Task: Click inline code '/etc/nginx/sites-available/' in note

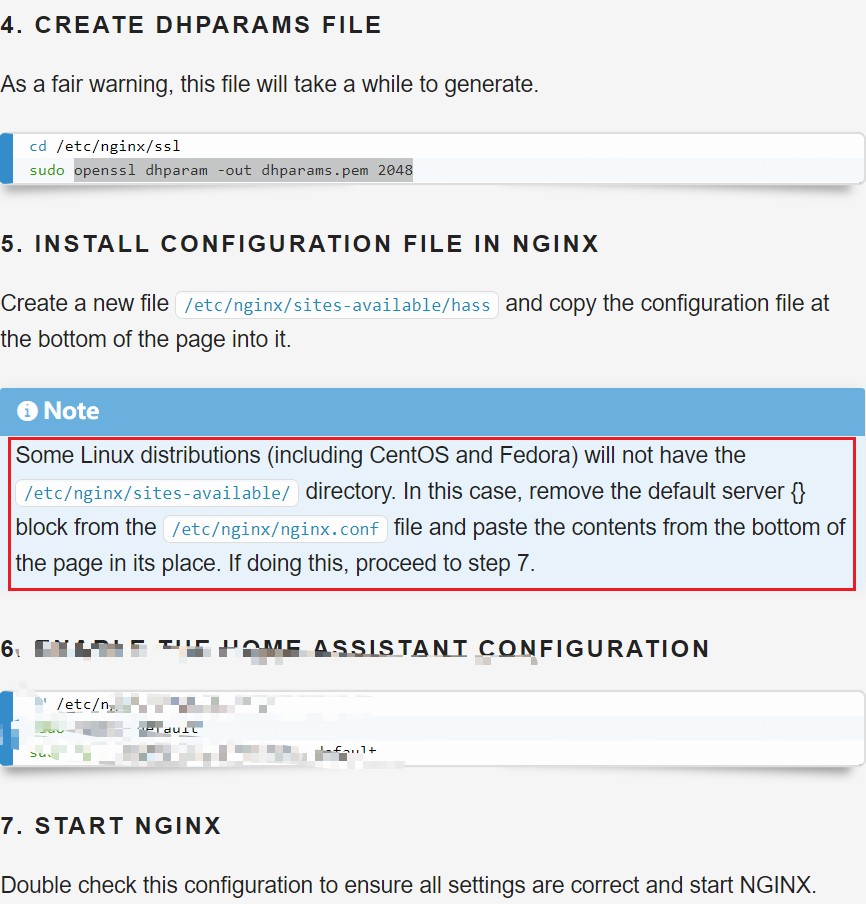Action: click(x=157, y=493)
